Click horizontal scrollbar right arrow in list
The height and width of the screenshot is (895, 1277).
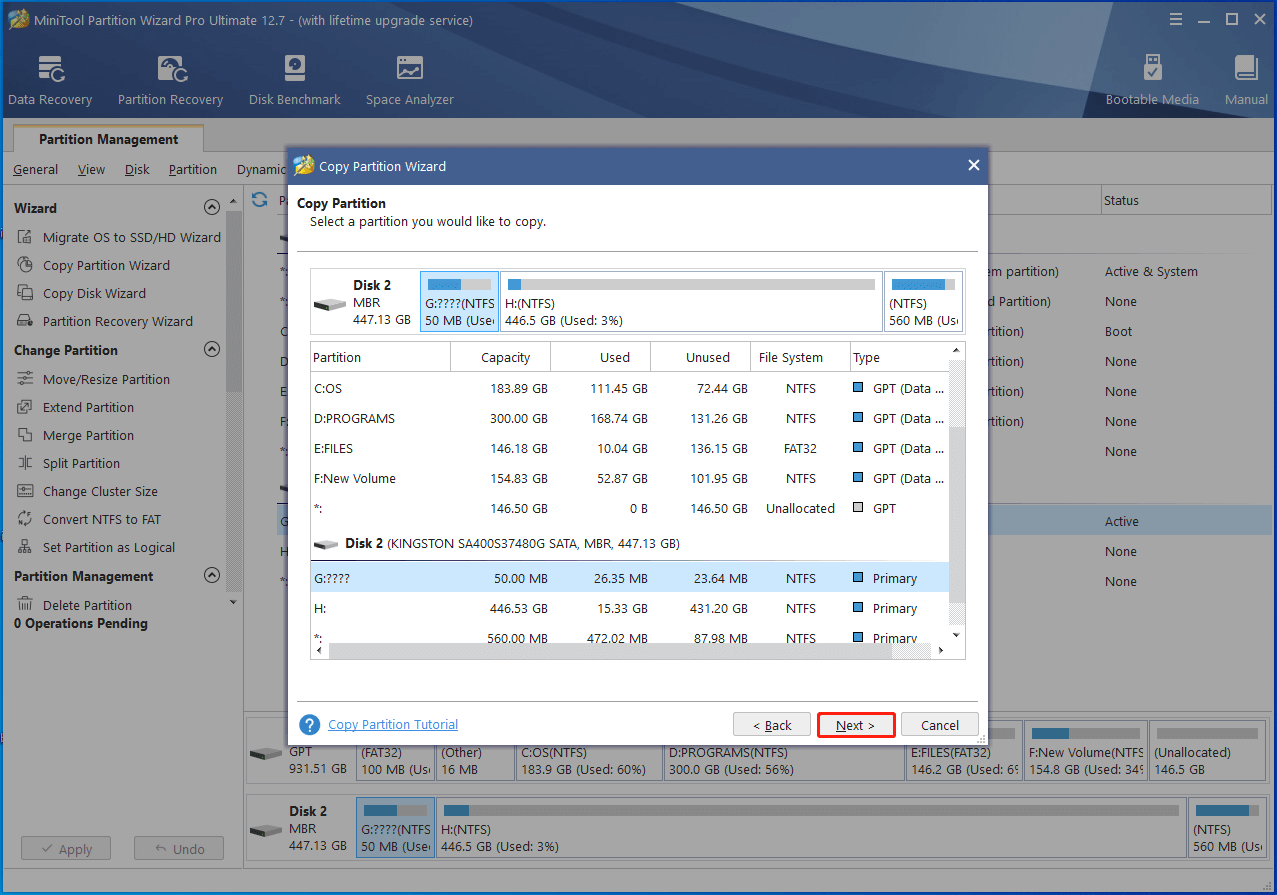click(940, 650)
